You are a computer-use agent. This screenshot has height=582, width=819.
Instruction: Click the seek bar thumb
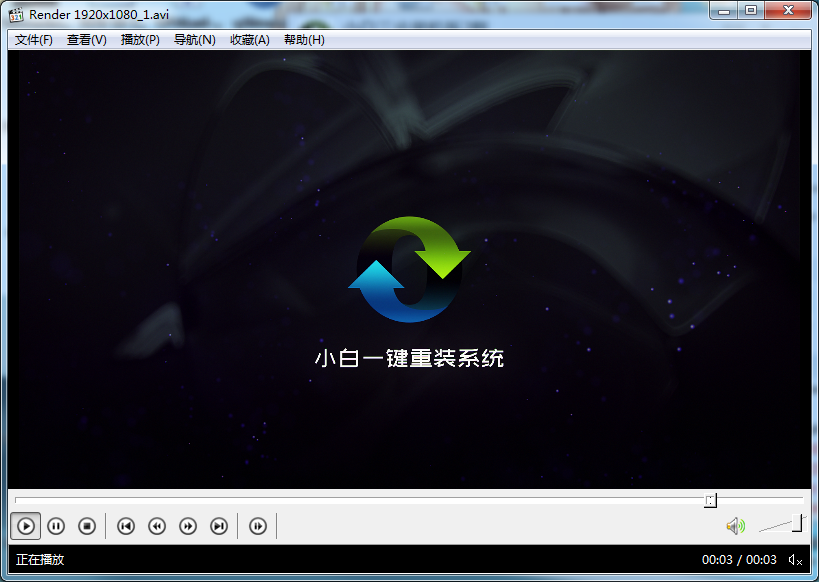pos(710,500)
